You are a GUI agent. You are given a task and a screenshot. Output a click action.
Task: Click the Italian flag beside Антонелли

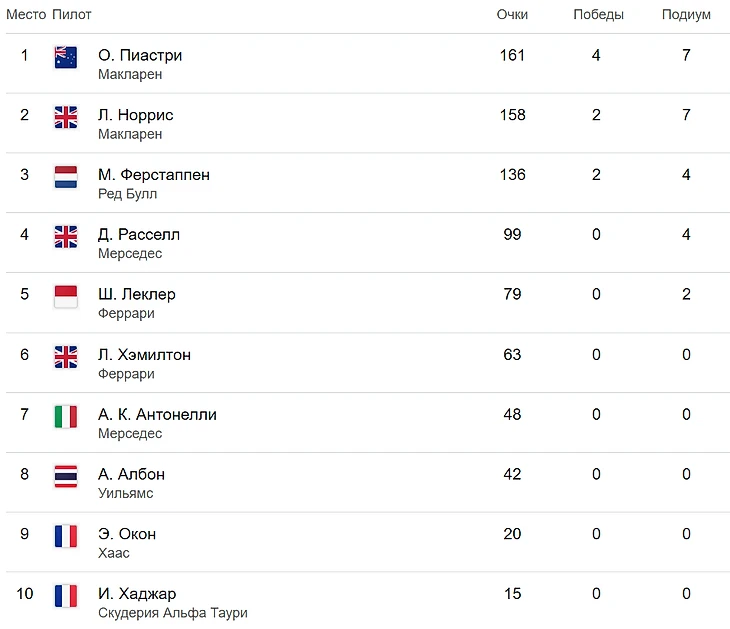66,417
